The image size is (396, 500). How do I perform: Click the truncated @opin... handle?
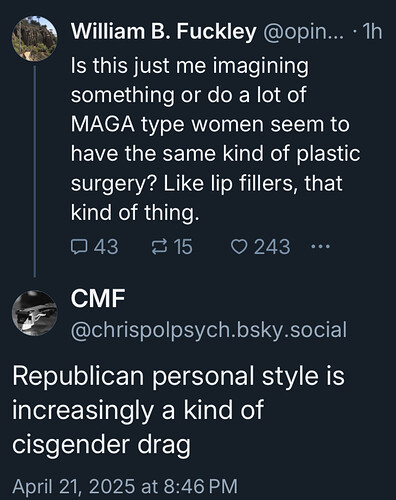click(x=303, y=32)
